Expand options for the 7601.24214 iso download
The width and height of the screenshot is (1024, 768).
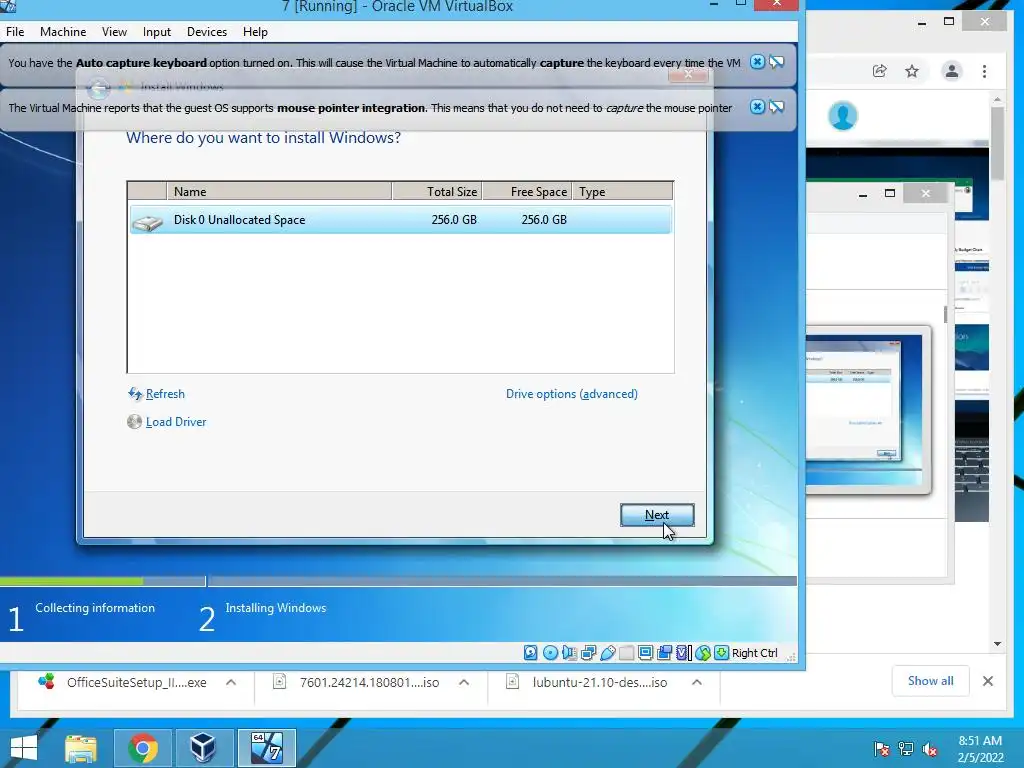click(464, 682)
